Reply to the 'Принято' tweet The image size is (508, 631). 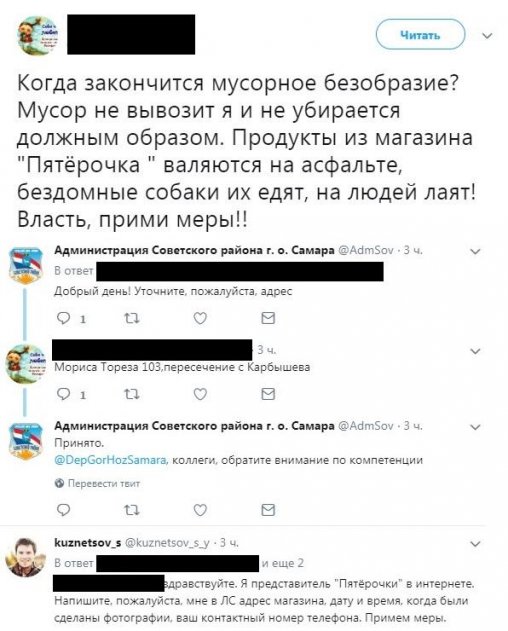point(63,510)
